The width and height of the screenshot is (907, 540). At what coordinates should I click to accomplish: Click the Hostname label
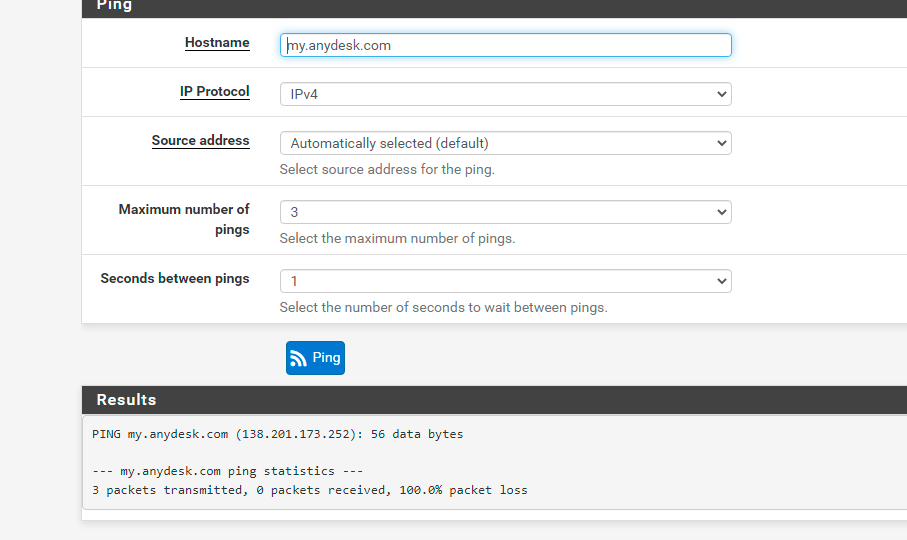[x=217, y=43]
